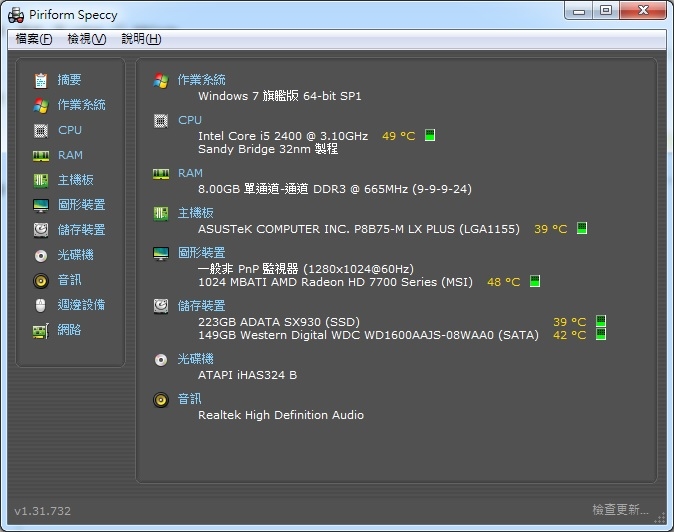
Task: Click the green temperature indicator for motherboard 39 °C
Action: click(x=582, y=228)
